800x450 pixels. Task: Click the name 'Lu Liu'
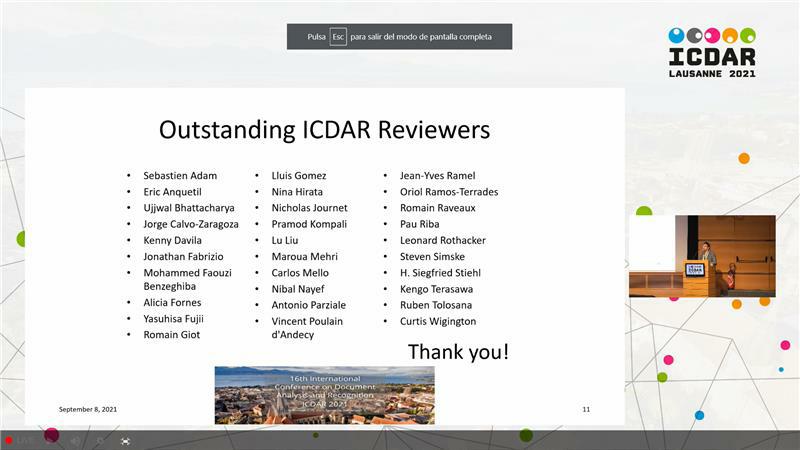point(285,240)
